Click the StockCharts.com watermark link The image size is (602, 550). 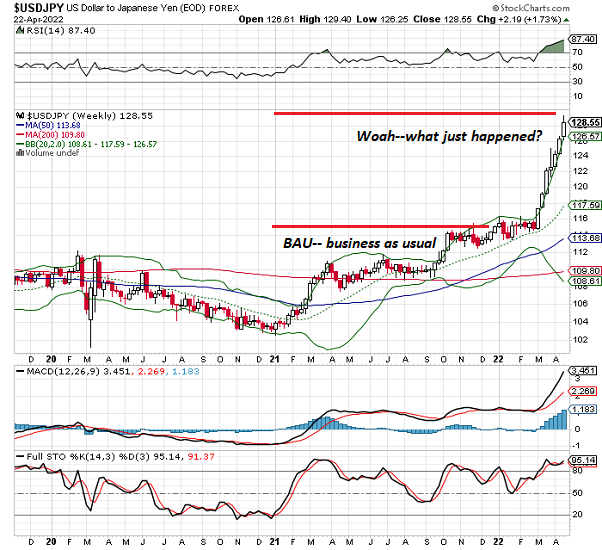coord(553,8)
